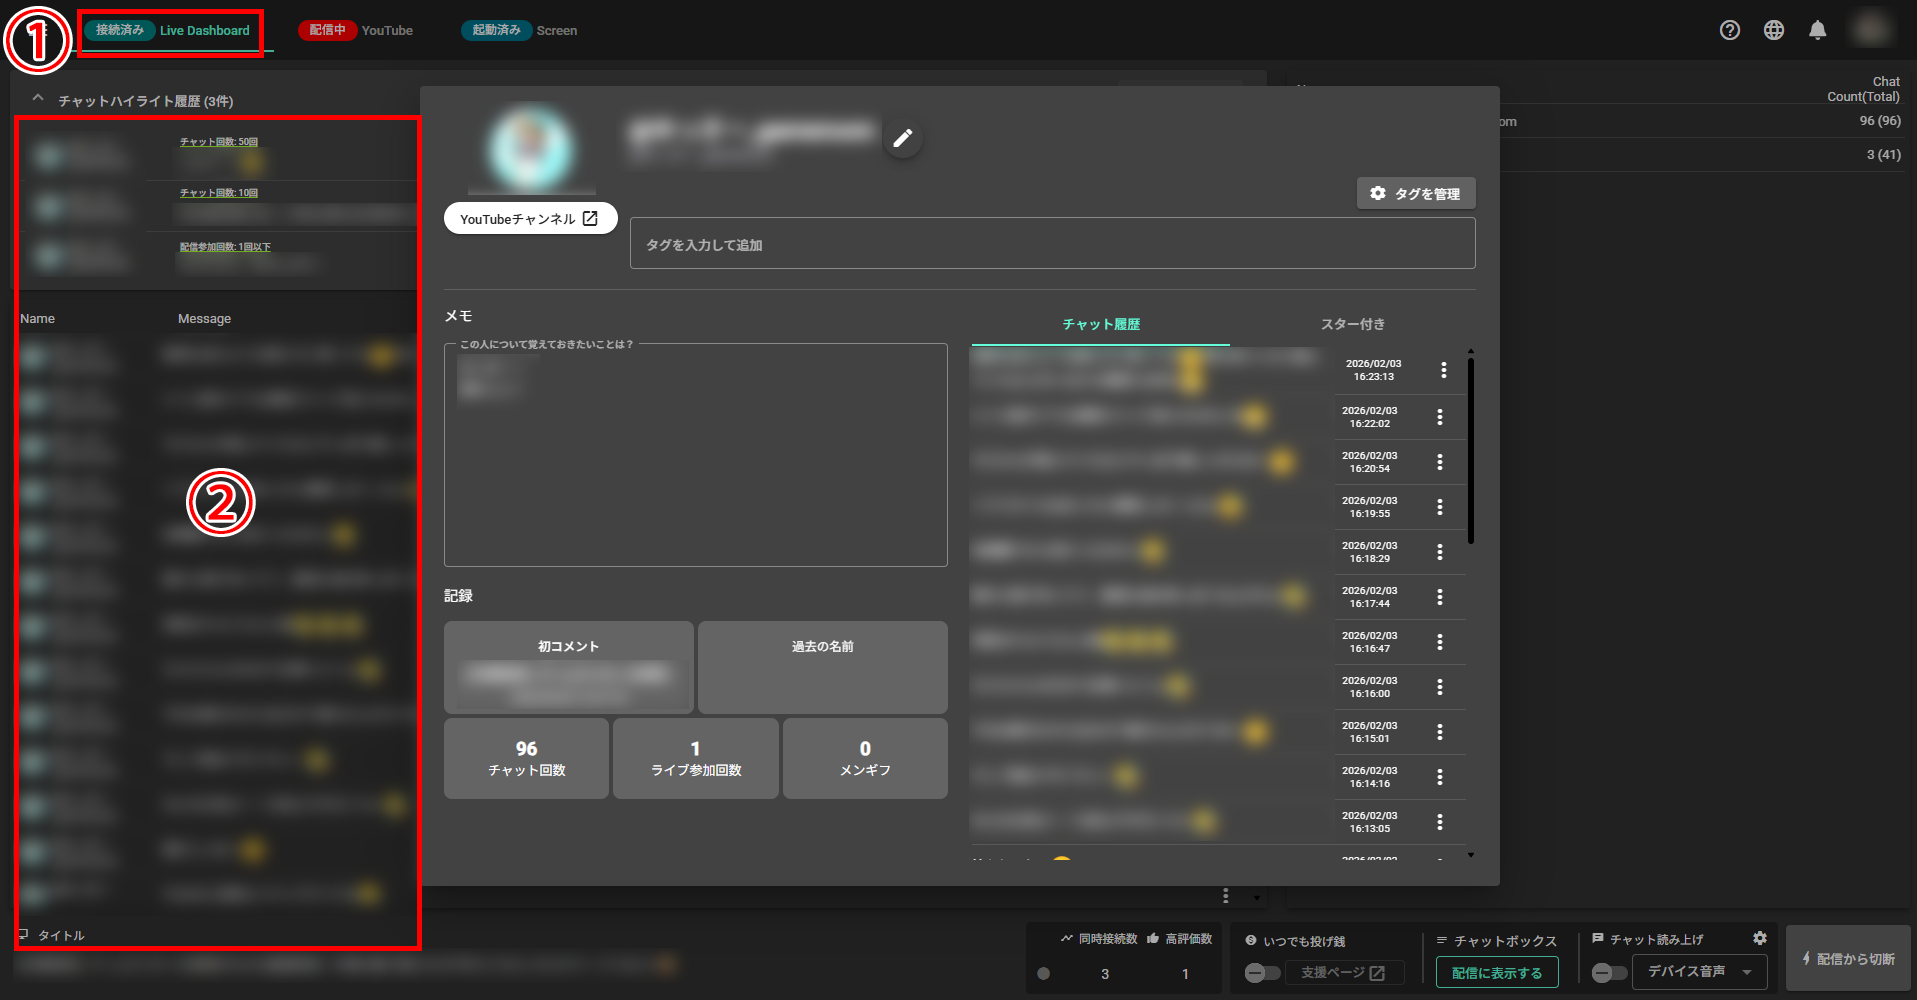1917x1000 pixels.
Task: Click the 配信に表示する button
Action: tap(1497, 973)
